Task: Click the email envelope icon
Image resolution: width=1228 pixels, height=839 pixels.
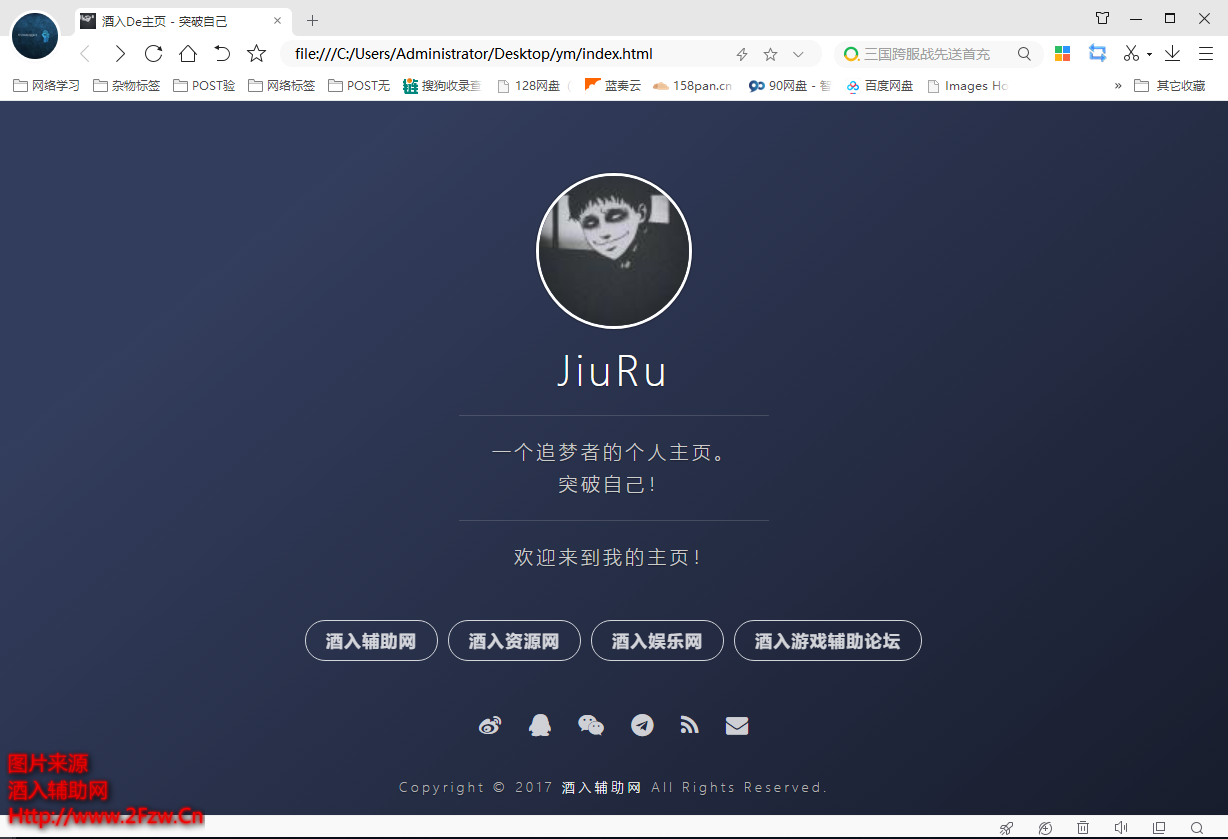Action: 737,726
